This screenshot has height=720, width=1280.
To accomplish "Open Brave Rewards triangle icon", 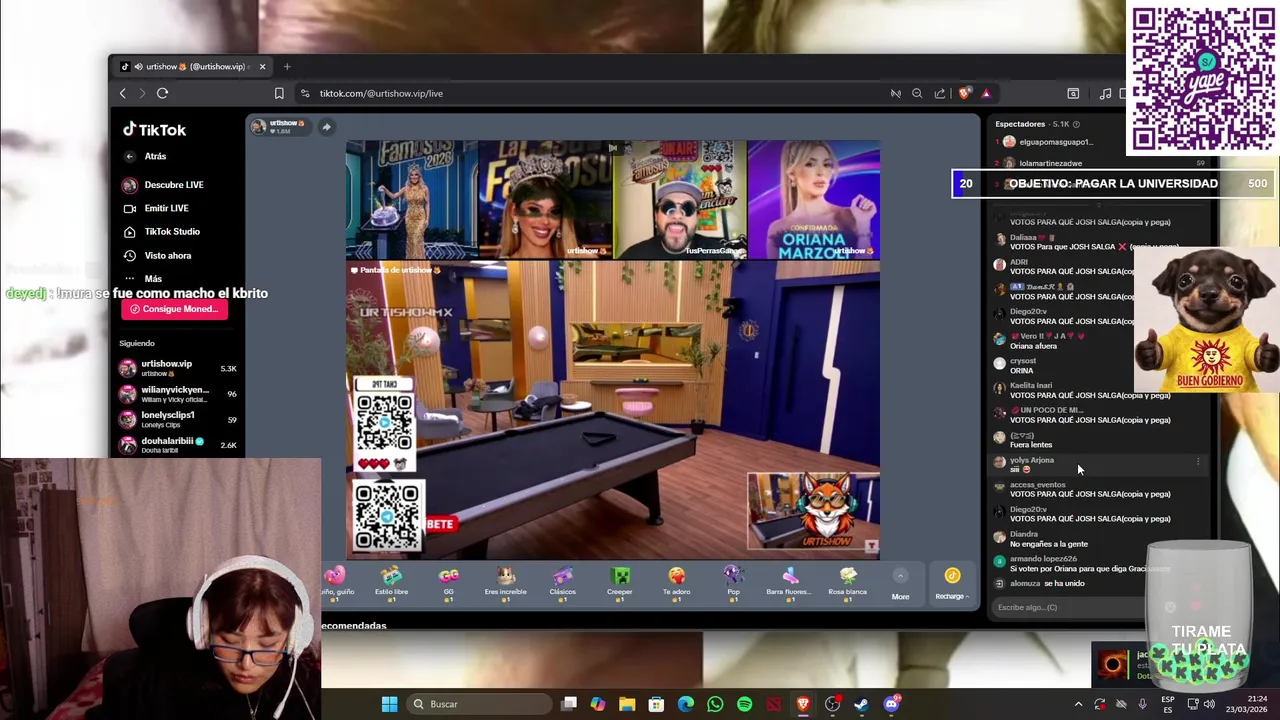I will tap(986, 93).
